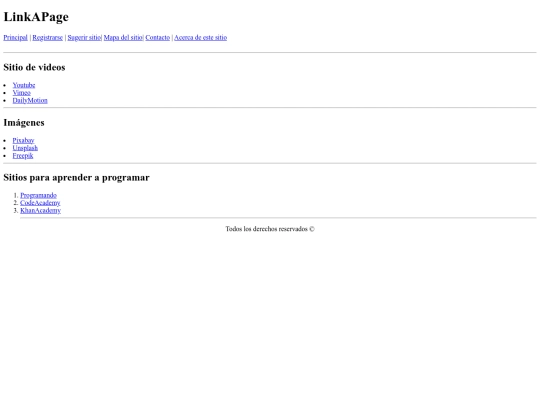The image size is (540, 405).
Task: Follow the Vimeo link
Action: pos(22,93)
